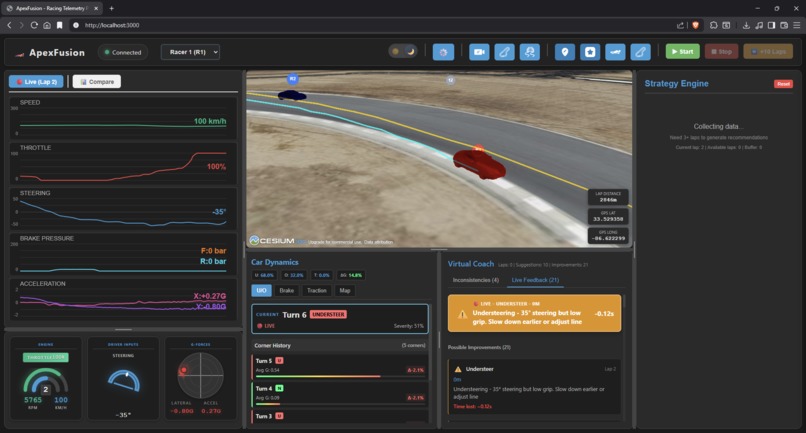Open the browser extensions puzzle icon
Viewport: 806px width, 433px height.
click(713, 25)
